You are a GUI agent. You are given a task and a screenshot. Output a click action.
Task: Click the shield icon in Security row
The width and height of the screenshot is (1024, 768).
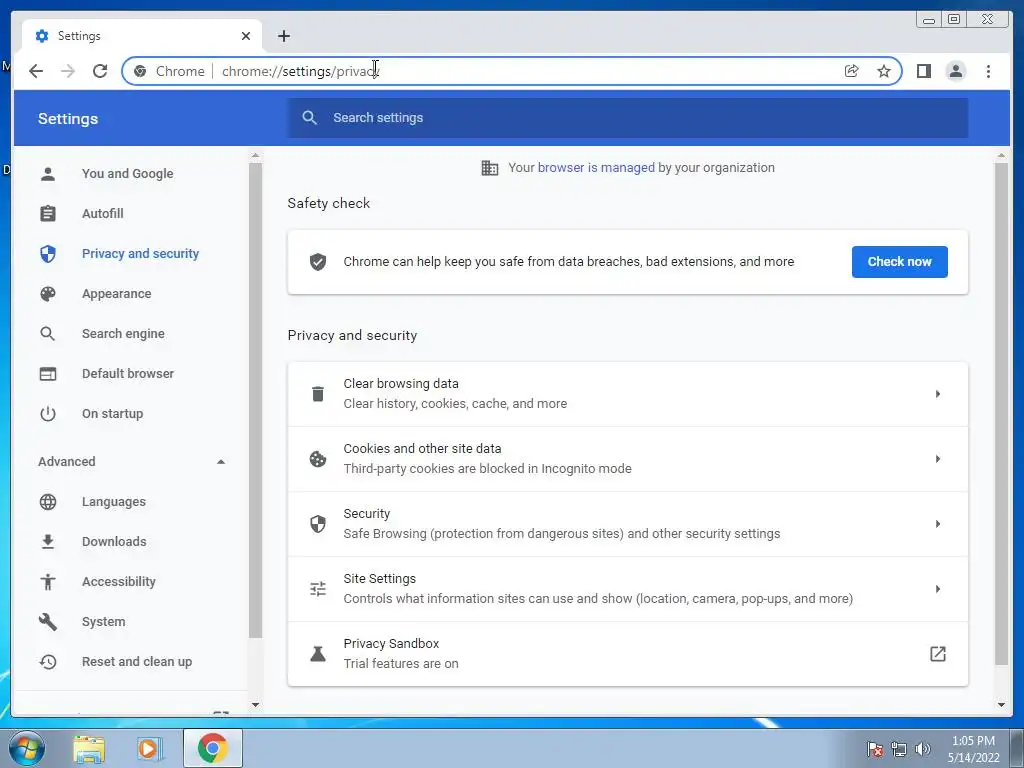tap(318, 524)
